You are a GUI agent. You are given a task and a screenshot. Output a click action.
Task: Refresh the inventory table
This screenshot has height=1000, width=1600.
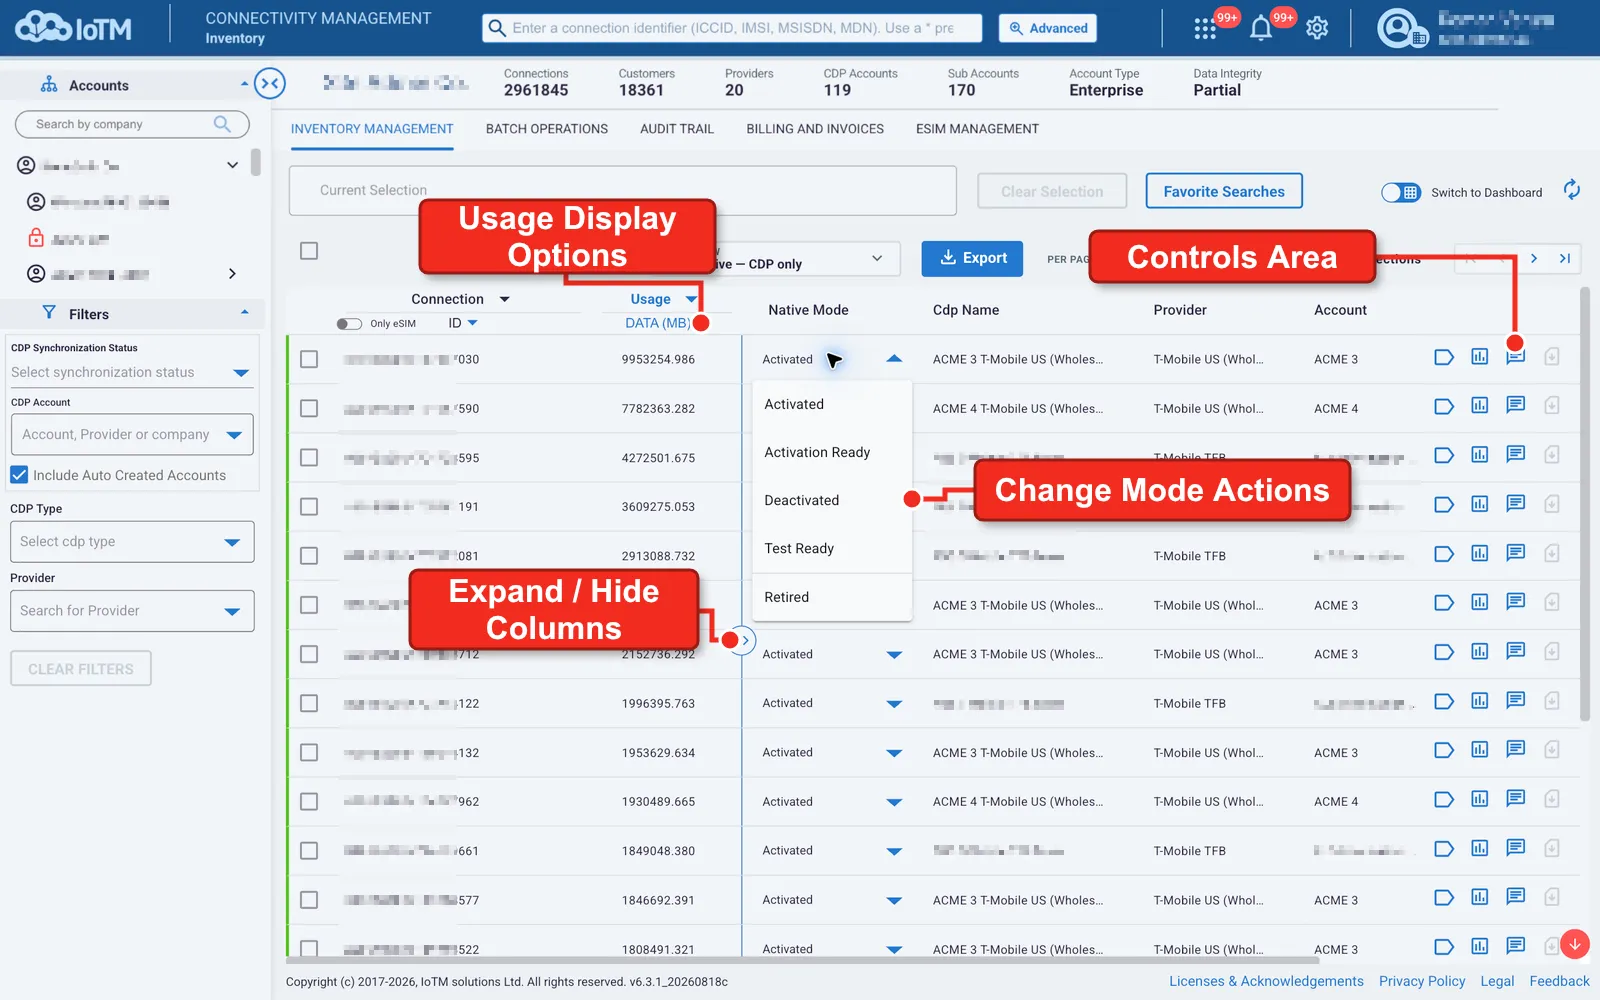[1571, 190]
